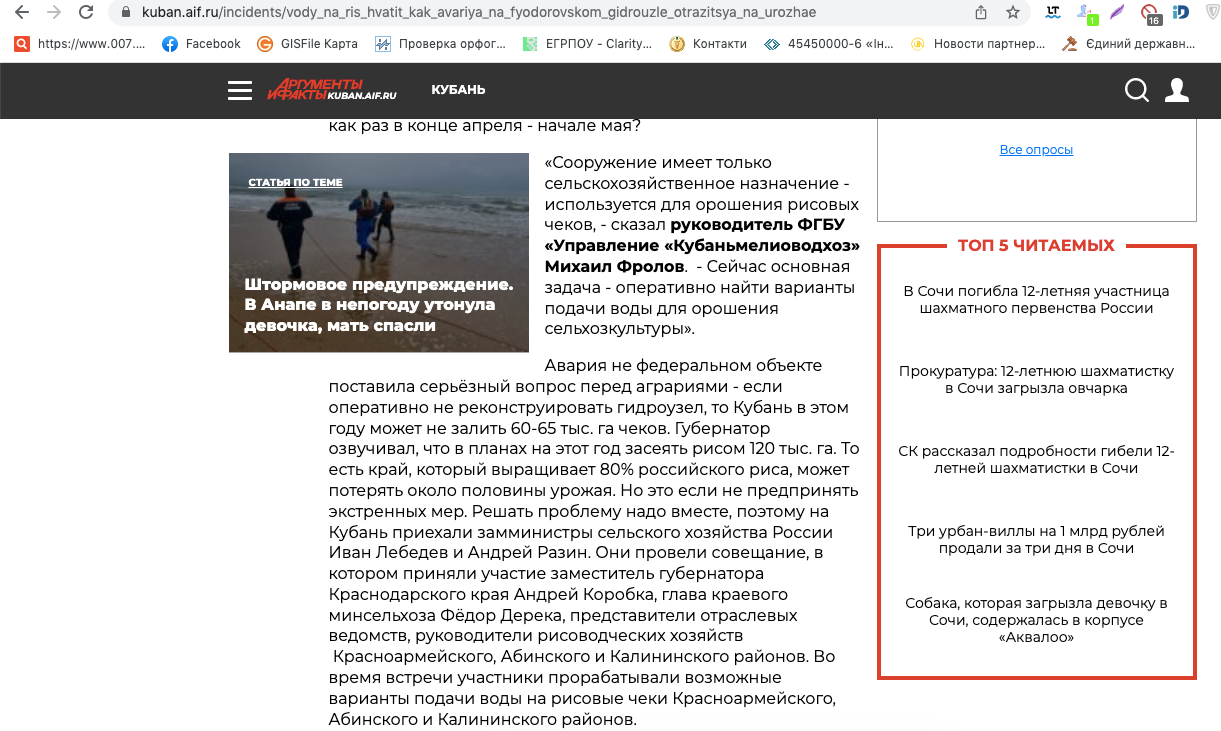Click the Аргументы и Факты logo
Image resolution: width=1221 pixels, height=731 pixels.
point(332,90)
